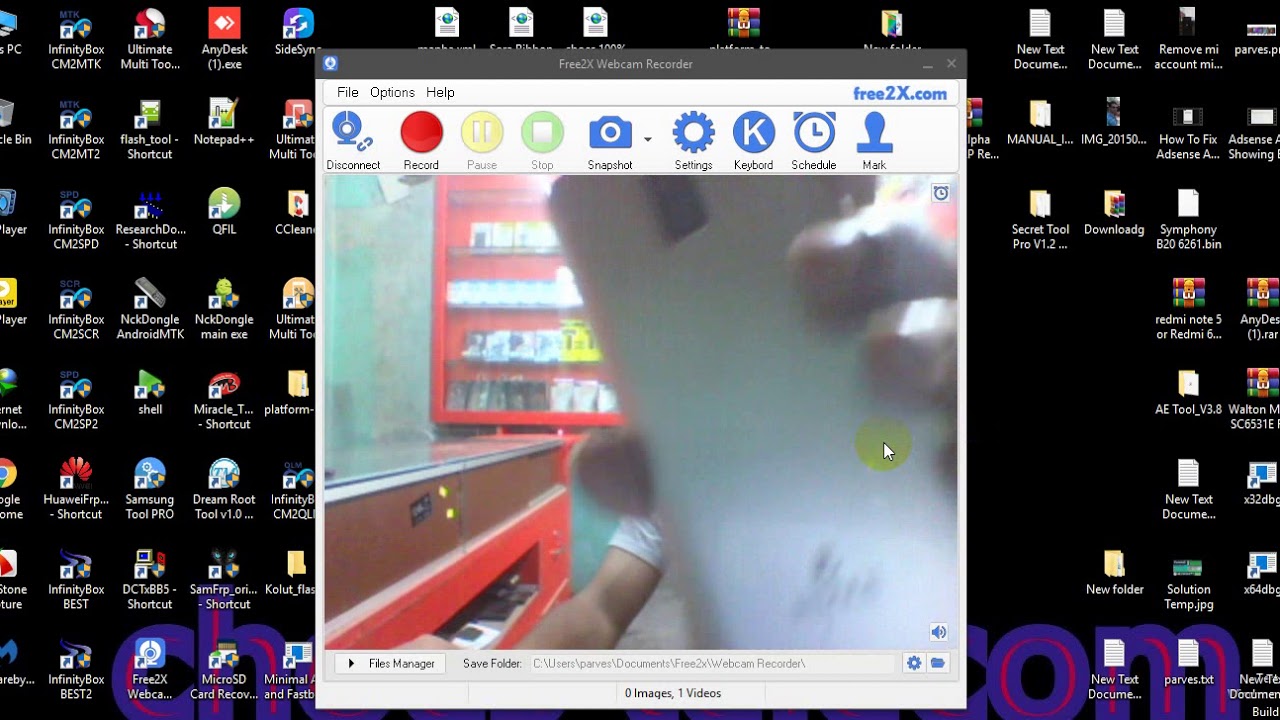The width and height of the screenshot is (1280, 720).
Task: Click the Stop recording icon
Action: point(542,141)
